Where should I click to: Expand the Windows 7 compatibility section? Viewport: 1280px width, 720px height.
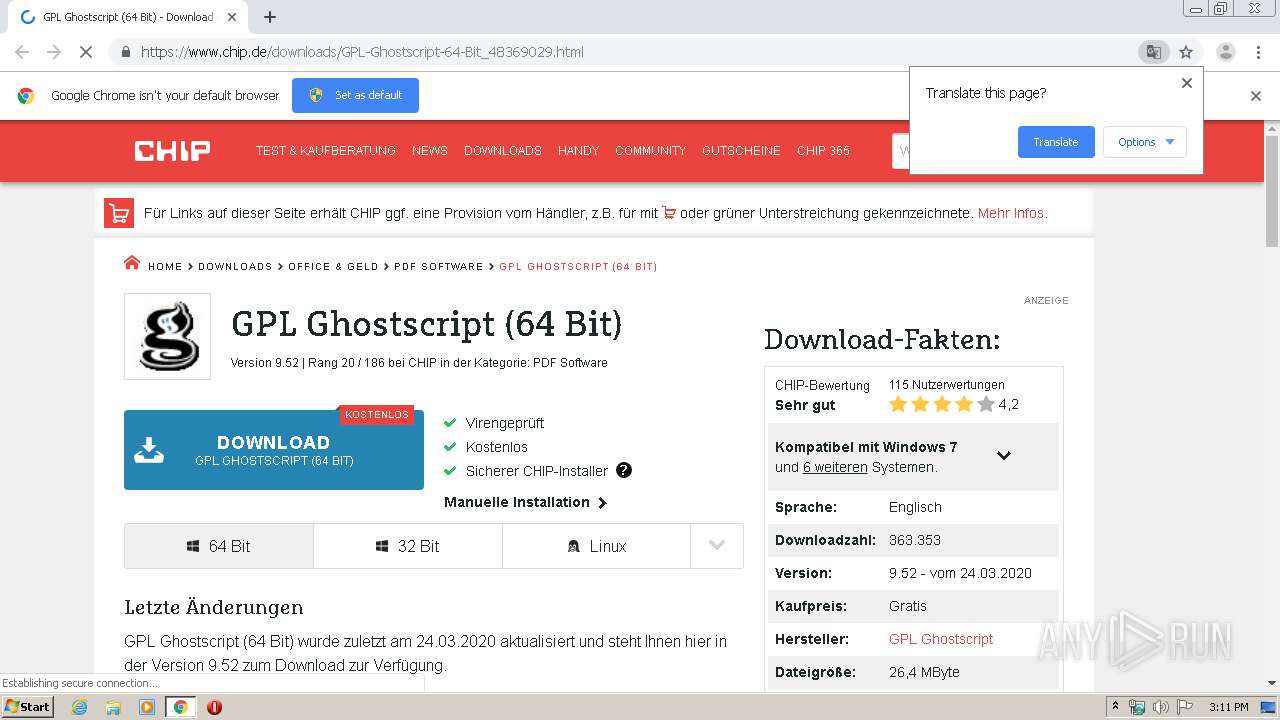click(x=1004, y=456)
